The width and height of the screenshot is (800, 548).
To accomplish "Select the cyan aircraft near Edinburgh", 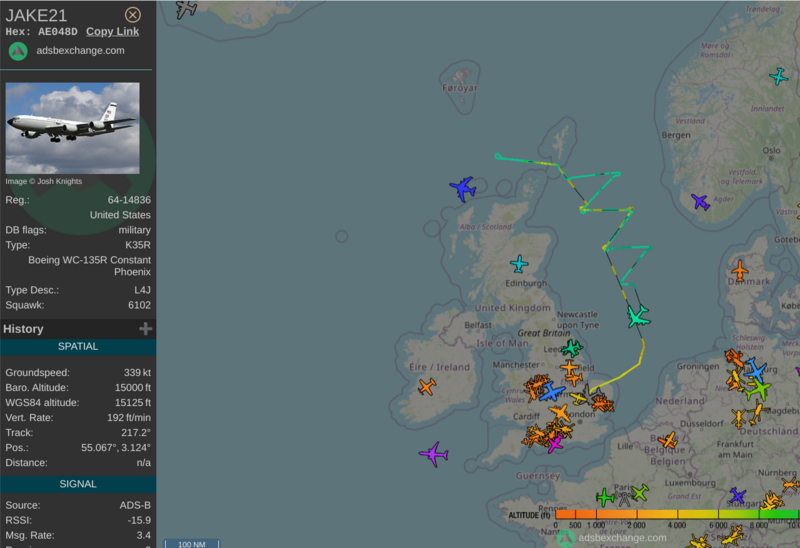I will coord(519,264).
